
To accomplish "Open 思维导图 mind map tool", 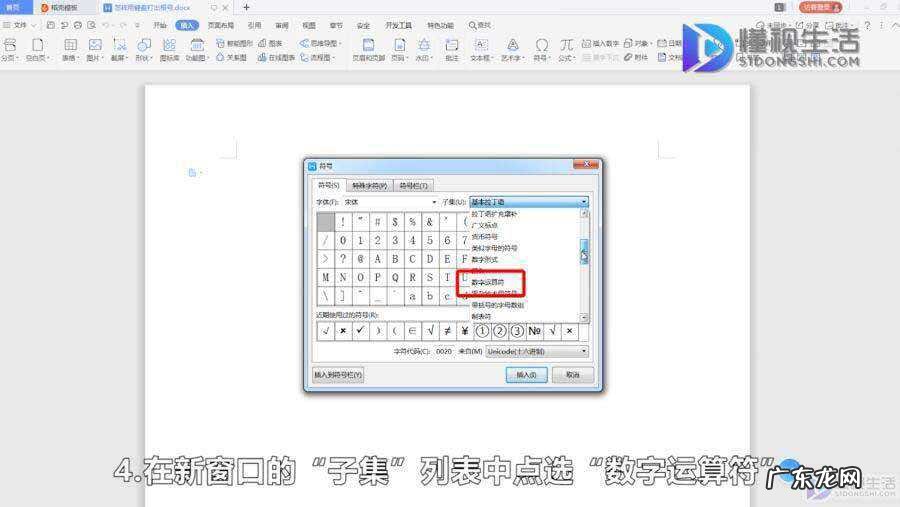I will (x=320, y=43).
